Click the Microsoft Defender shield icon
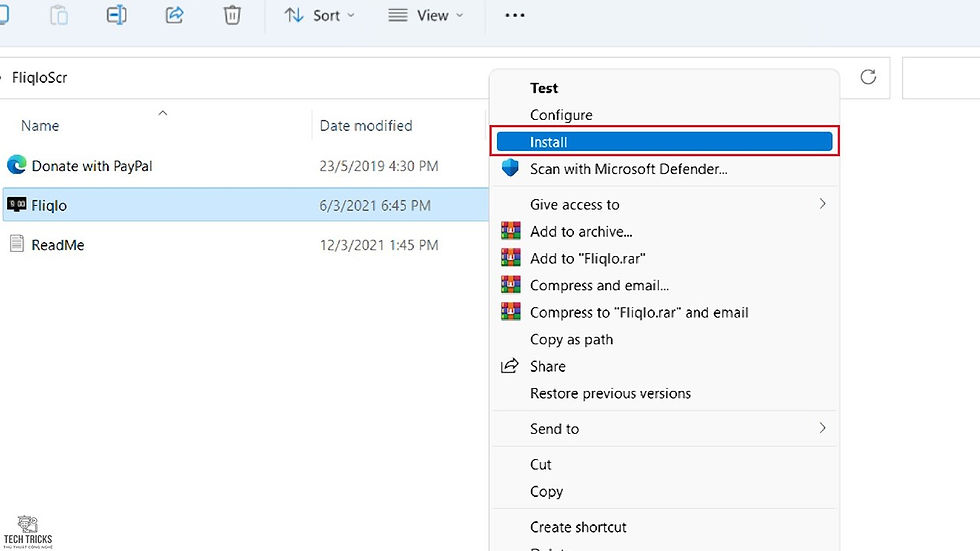The width and height of the screenshot is (980, 551). click(510, 167)
